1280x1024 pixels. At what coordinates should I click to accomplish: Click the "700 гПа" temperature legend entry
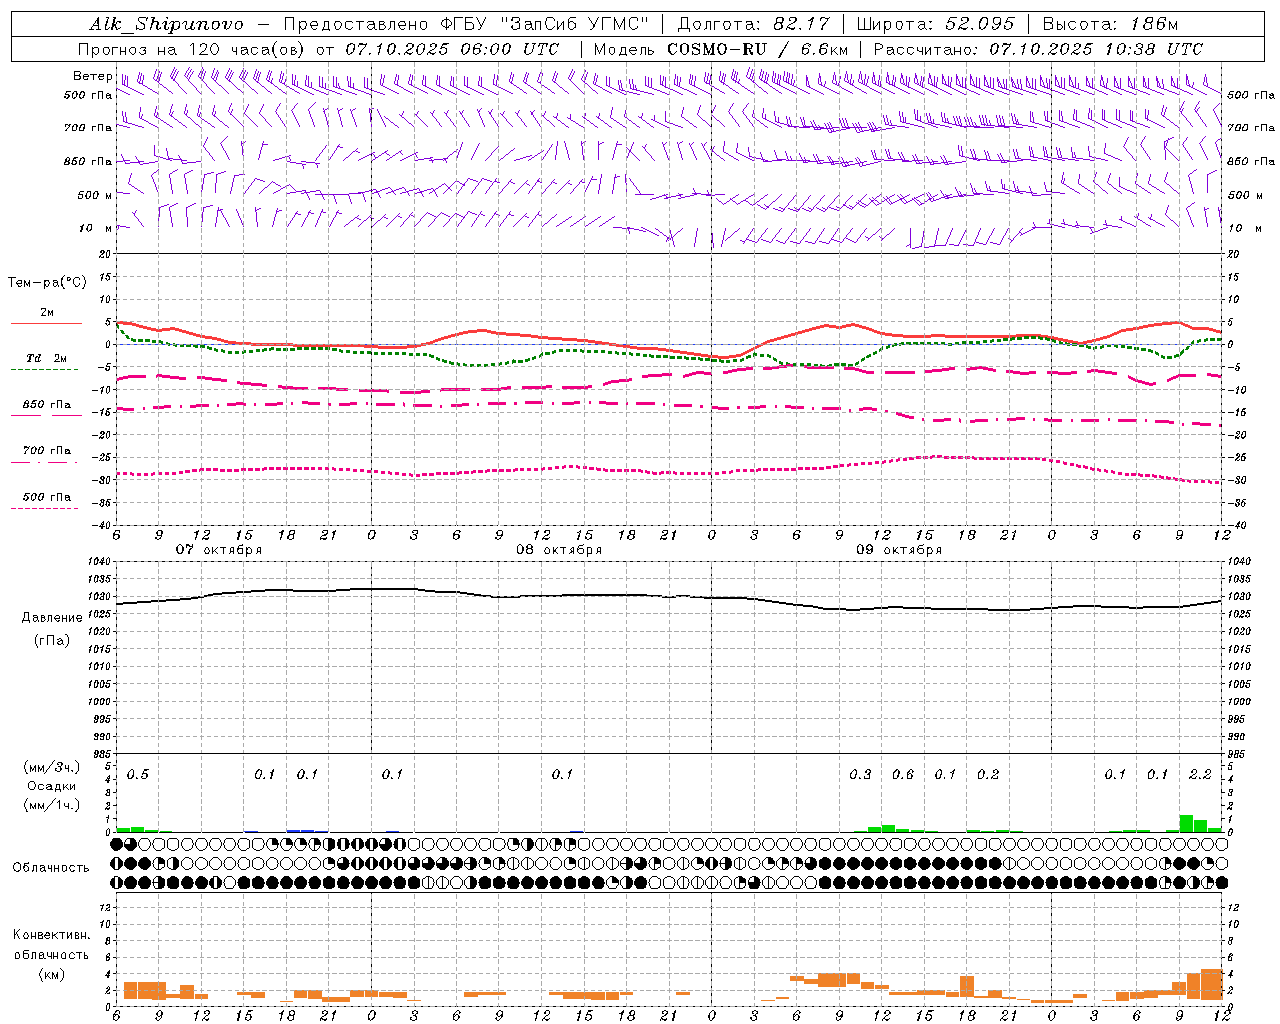point(47,451)
